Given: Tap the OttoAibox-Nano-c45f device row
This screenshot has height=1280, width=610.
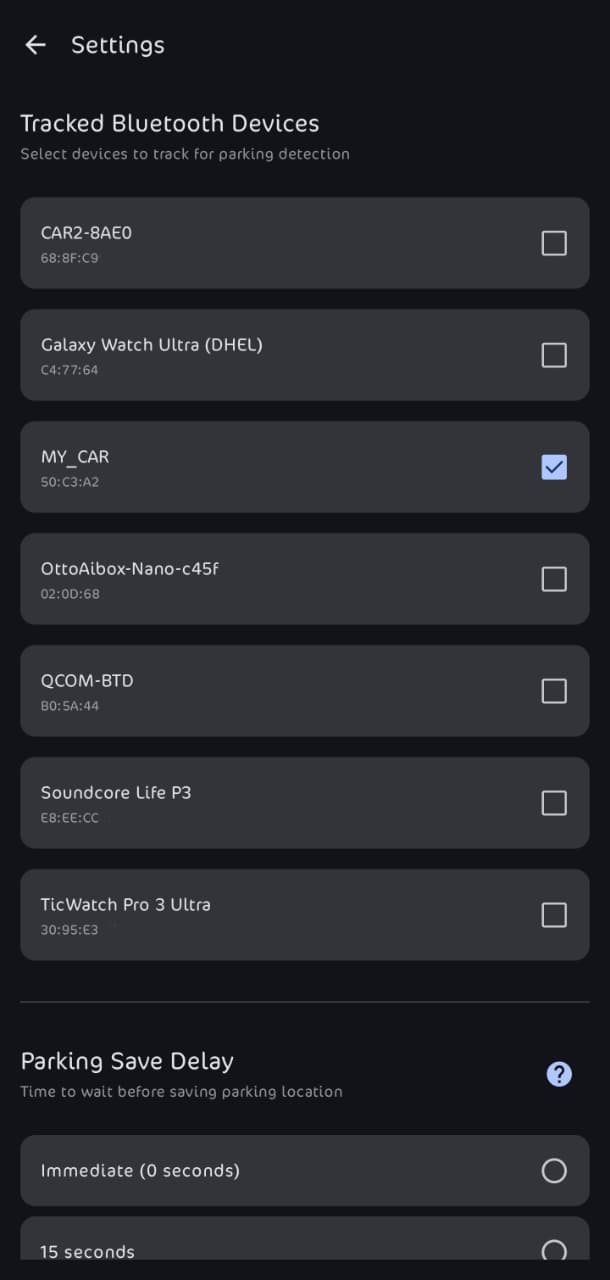Looking at the screenshot, I should pos(250,579).
